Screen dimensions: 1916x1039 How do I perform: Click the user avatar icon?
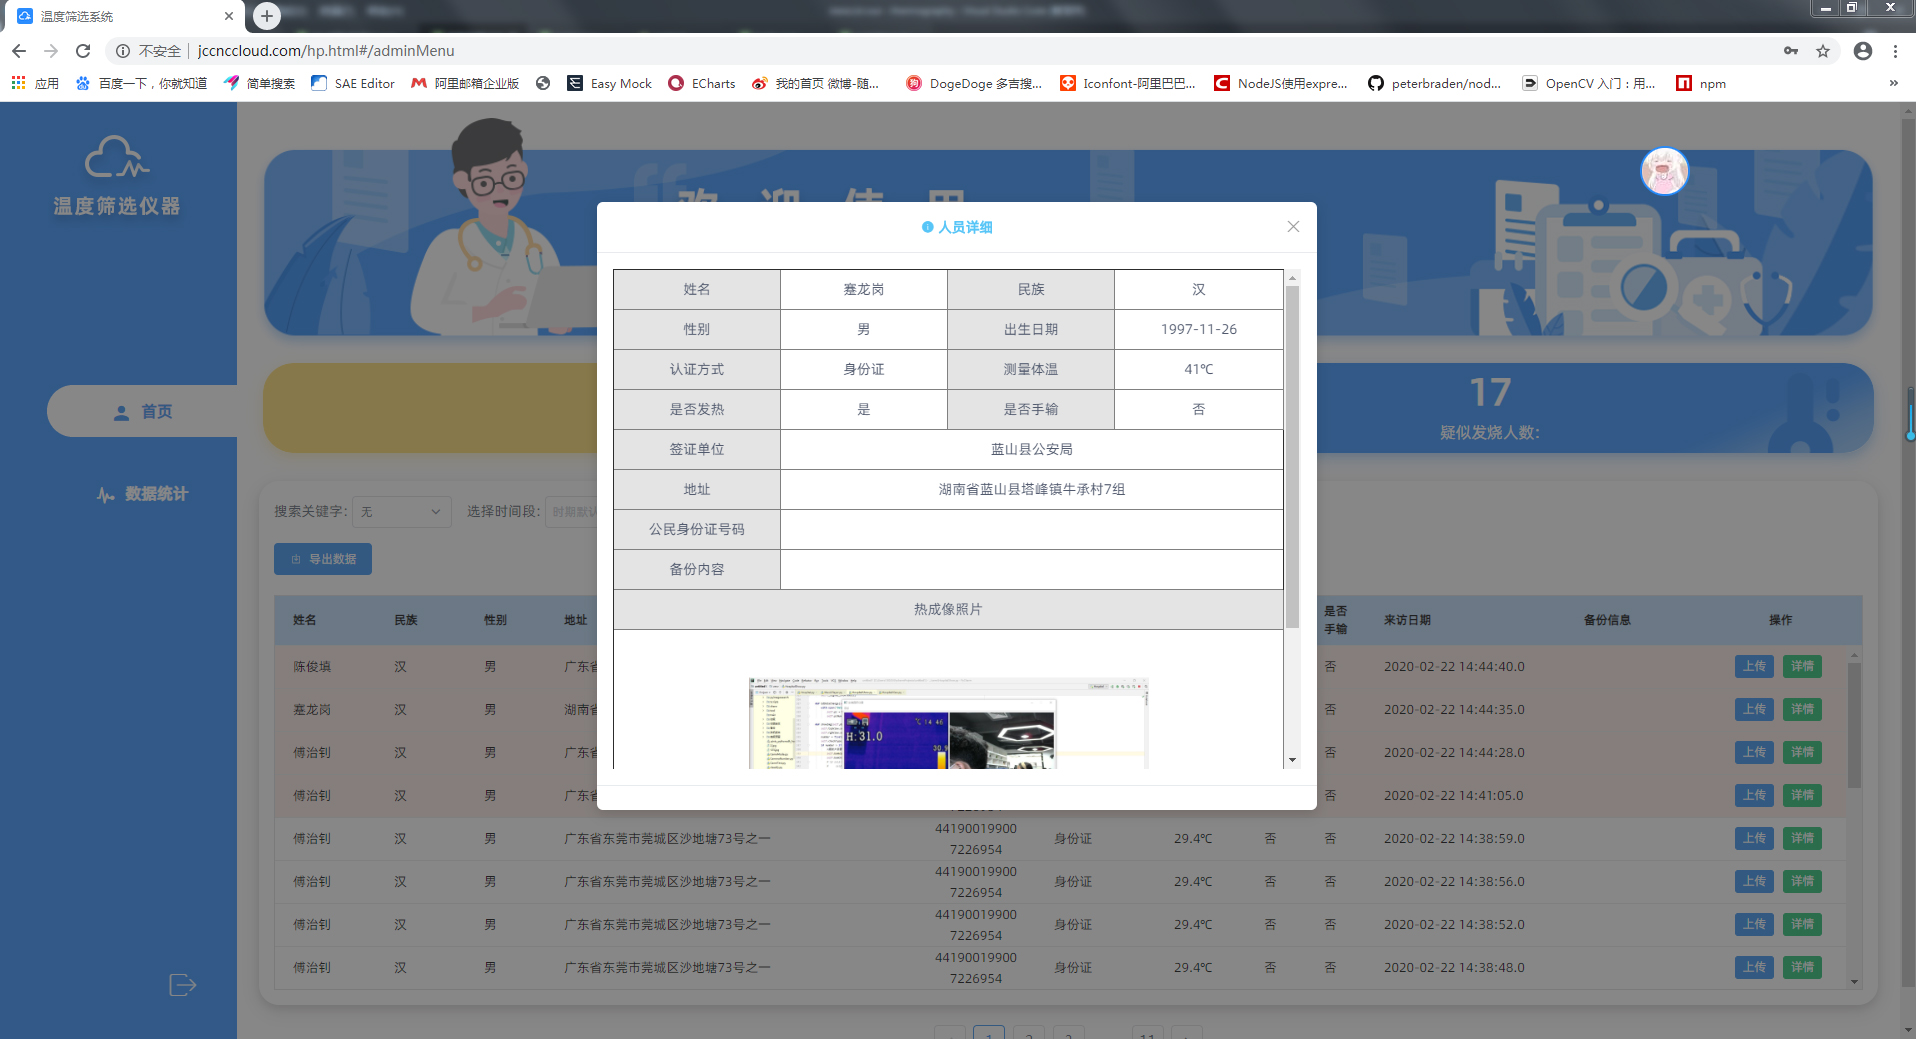pyautogui.click(x=1664, y=172)
